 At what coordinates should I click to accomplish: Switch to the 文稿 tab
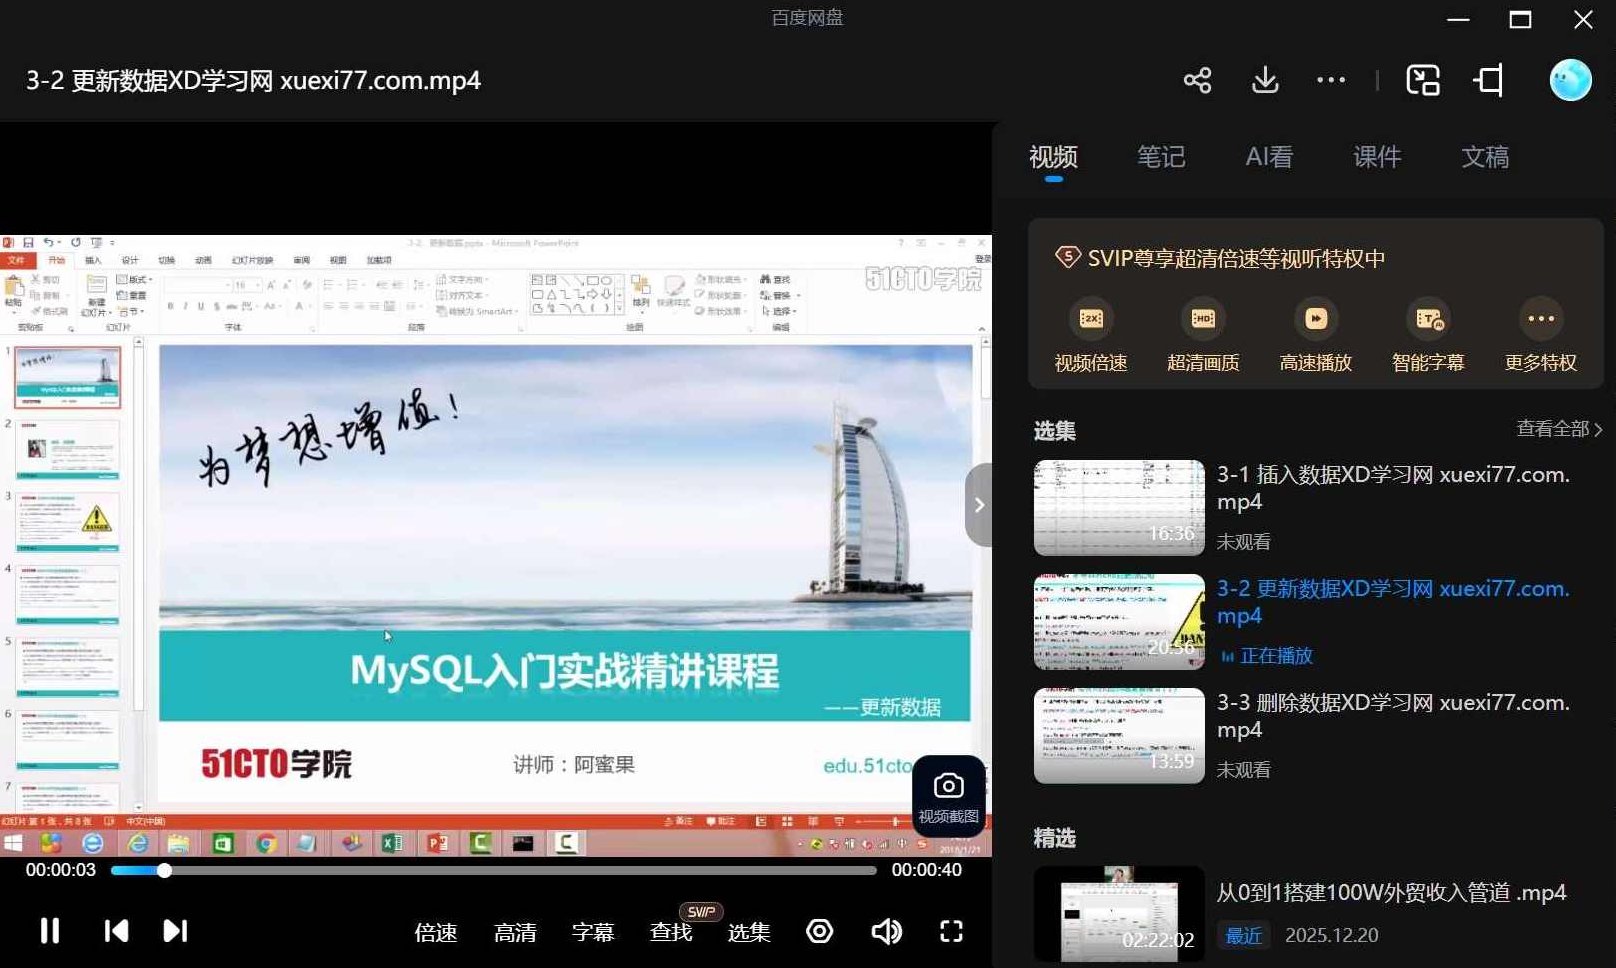pyautogui.click(x=1485, y=157)
